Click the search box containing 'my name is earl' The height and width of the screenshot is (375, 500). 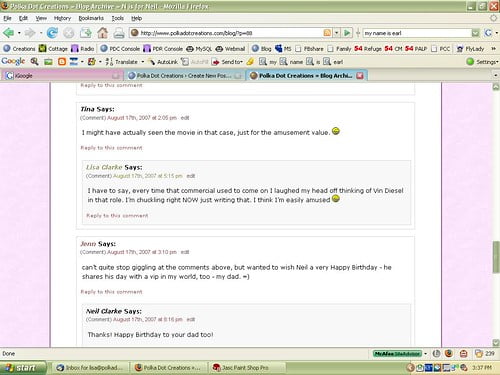[x=417, y=33]
